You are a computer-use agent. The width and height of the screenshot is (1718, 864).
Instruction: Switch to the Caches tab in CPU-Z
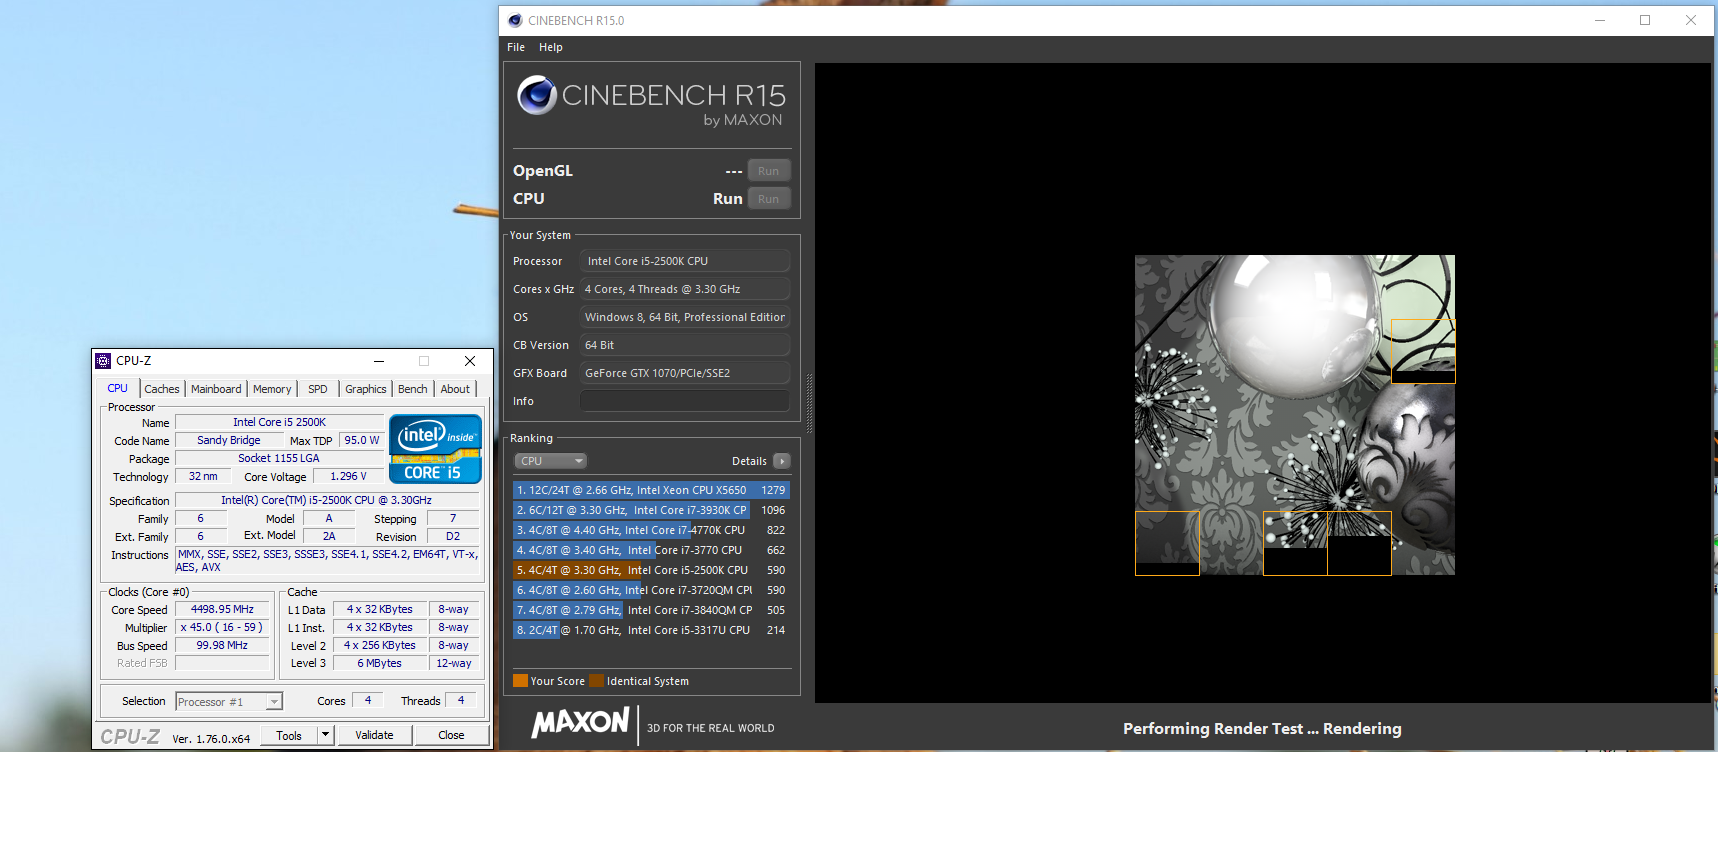click(x=162, y=389)
